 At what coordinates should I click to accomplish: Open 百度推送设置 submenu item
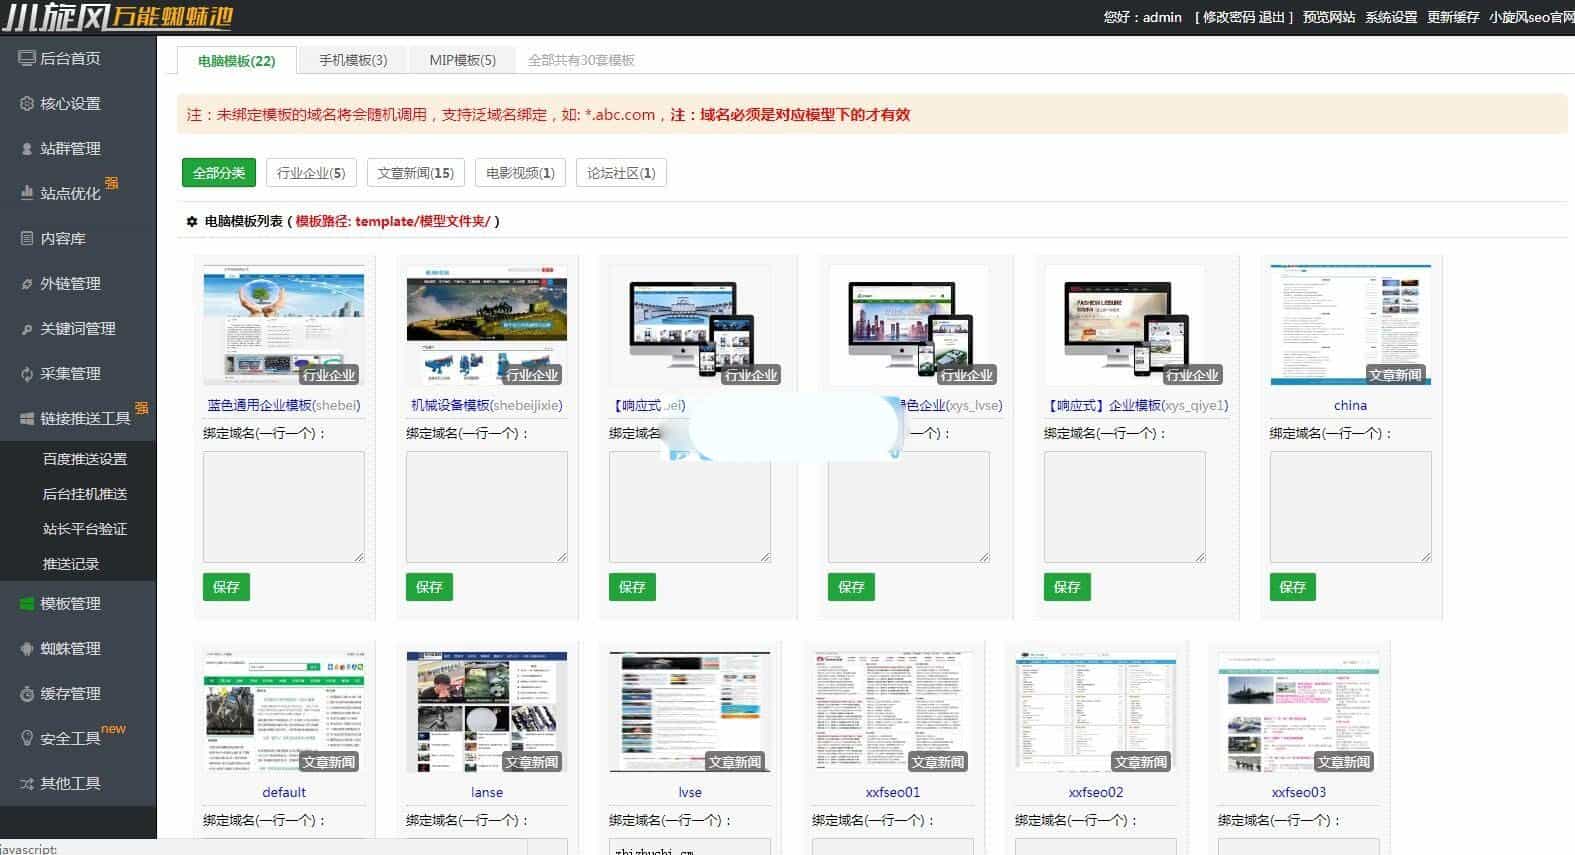pyautogui.click(x=85, y=459)
